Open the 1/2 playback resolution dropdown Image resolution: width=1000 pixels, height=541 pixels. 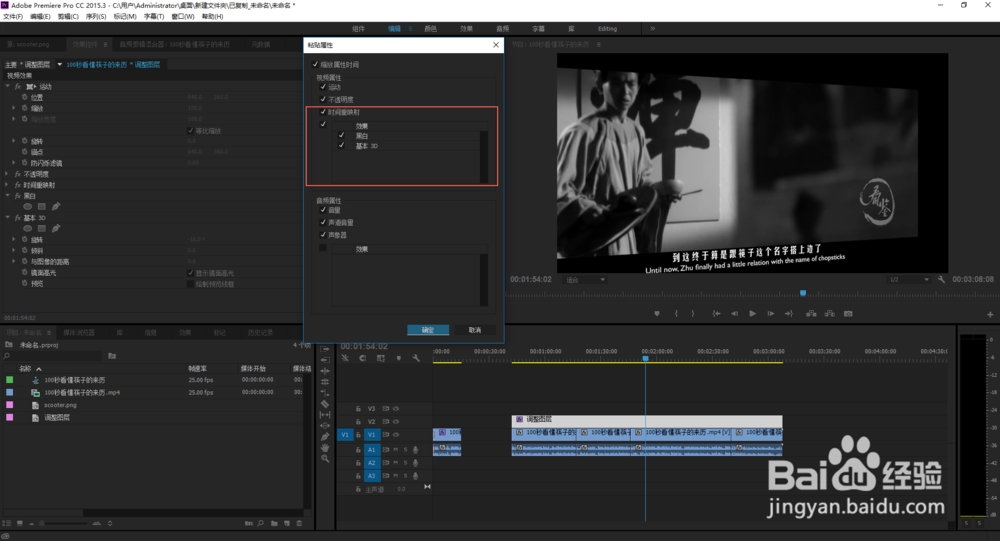click(x=908, y=279)
